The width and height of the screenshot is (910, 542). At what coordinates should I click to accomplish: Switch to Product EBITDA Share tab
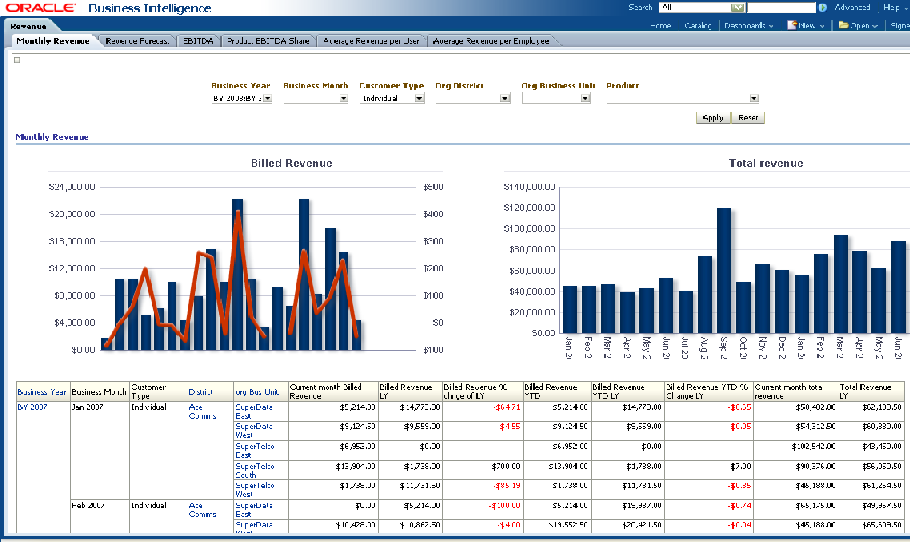click(268, 41)
